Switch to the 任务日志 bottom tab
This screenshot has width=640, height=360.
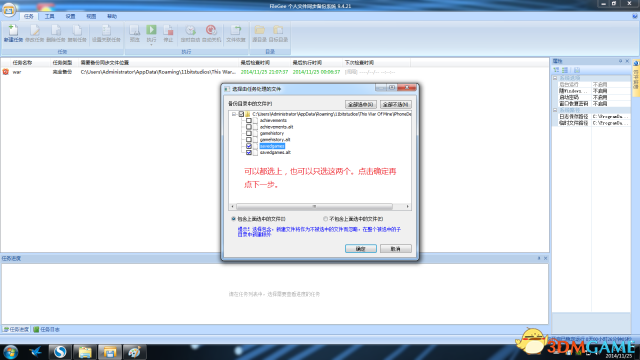tap(47, 329)
